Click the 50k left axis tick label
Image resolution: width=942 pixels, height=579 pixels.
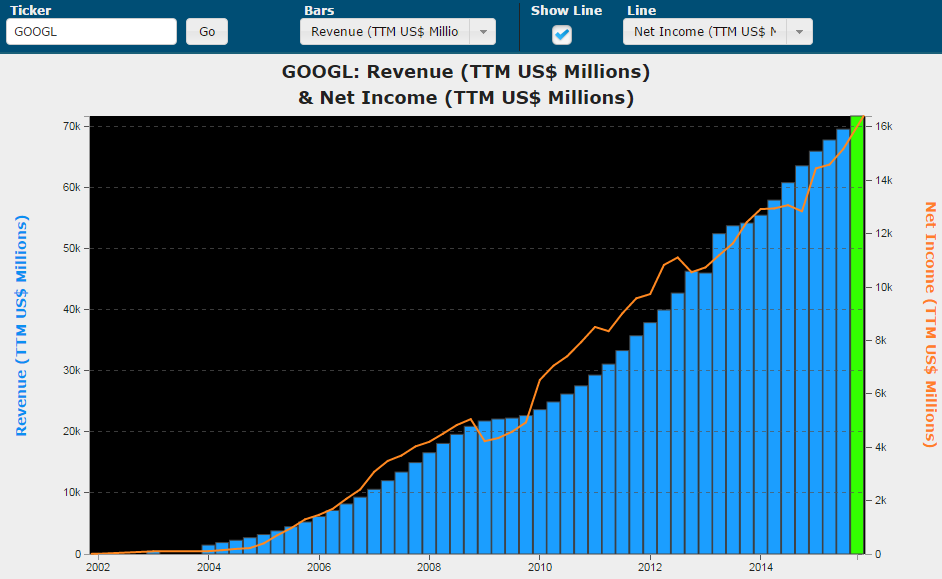(71, 248)
